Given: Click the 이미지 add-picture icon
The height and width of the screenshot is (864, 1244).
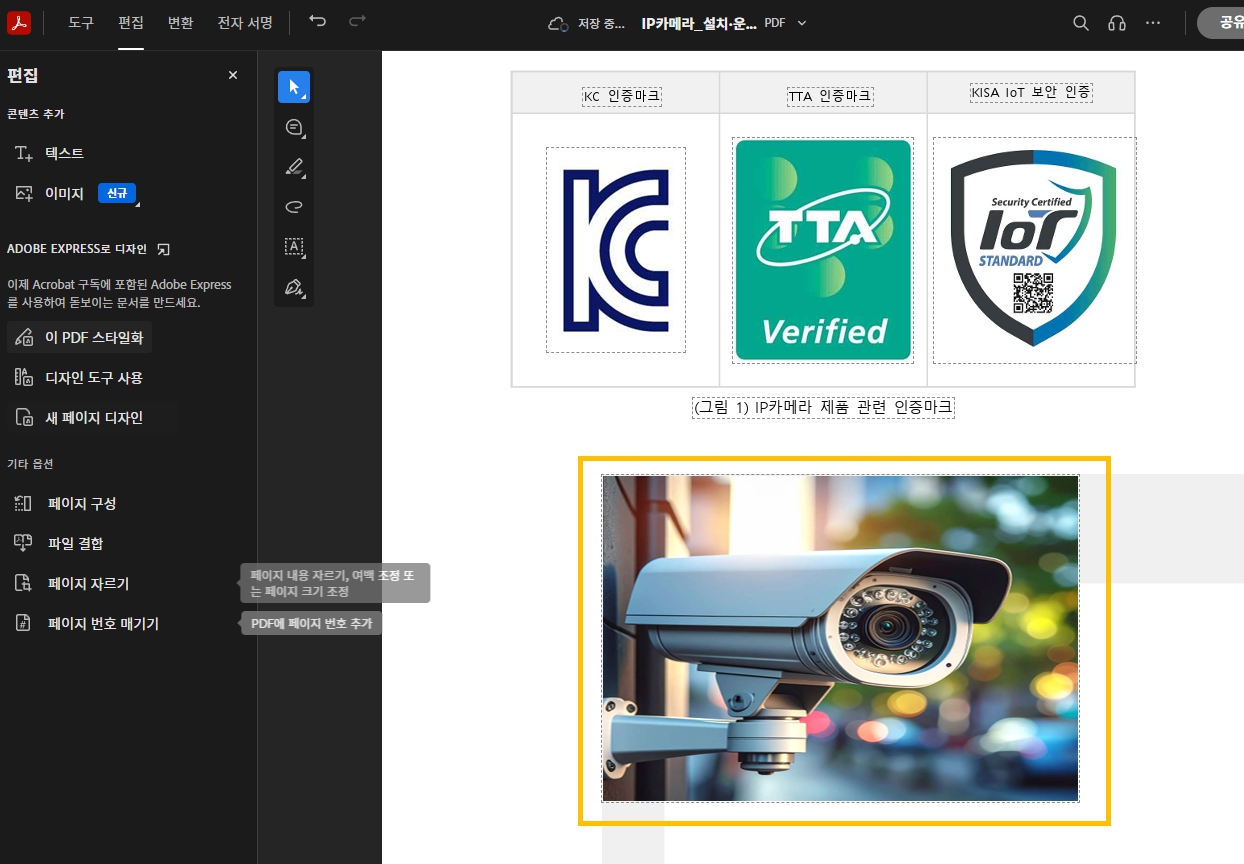Looking at the screenshot, I should pyautogui.click(x=24, y=193).
